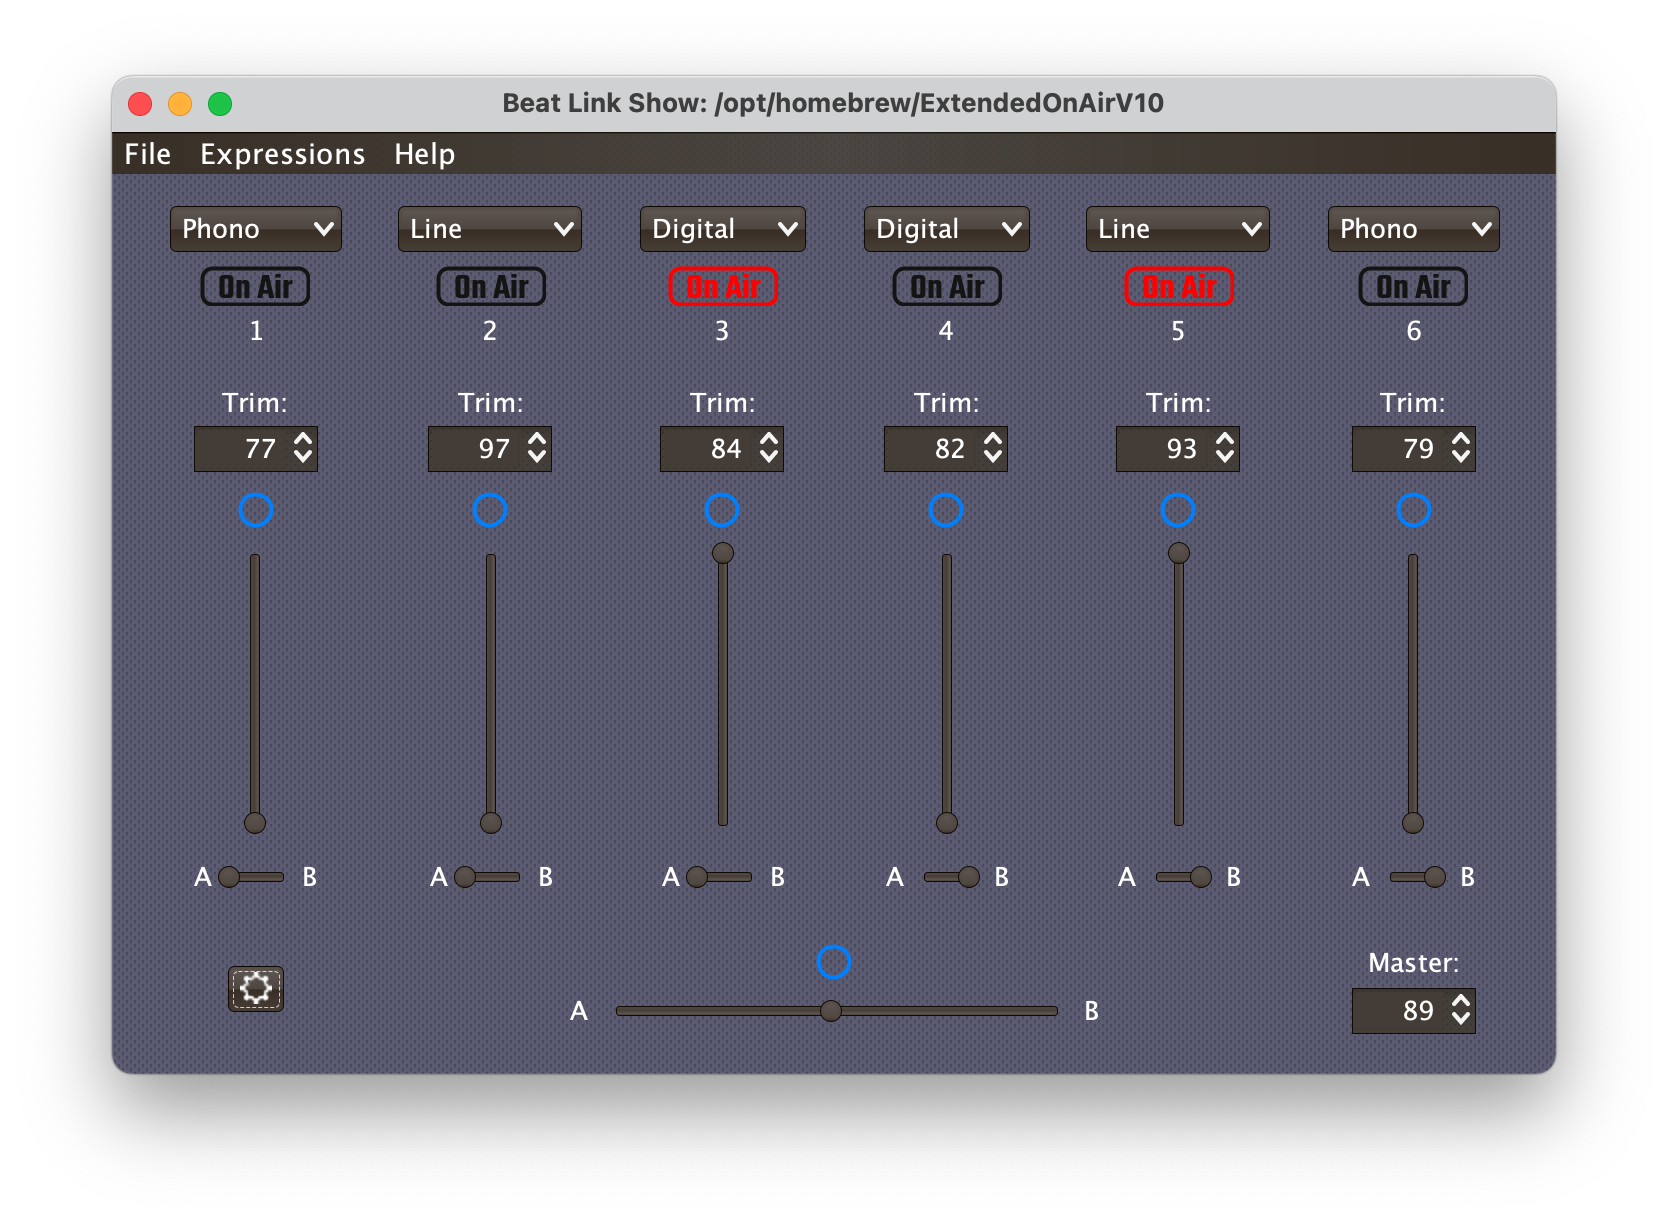Click channel 6 vertical fader knob
The width and height of the screenshot is (1668, 1222).
[1413, 823]
